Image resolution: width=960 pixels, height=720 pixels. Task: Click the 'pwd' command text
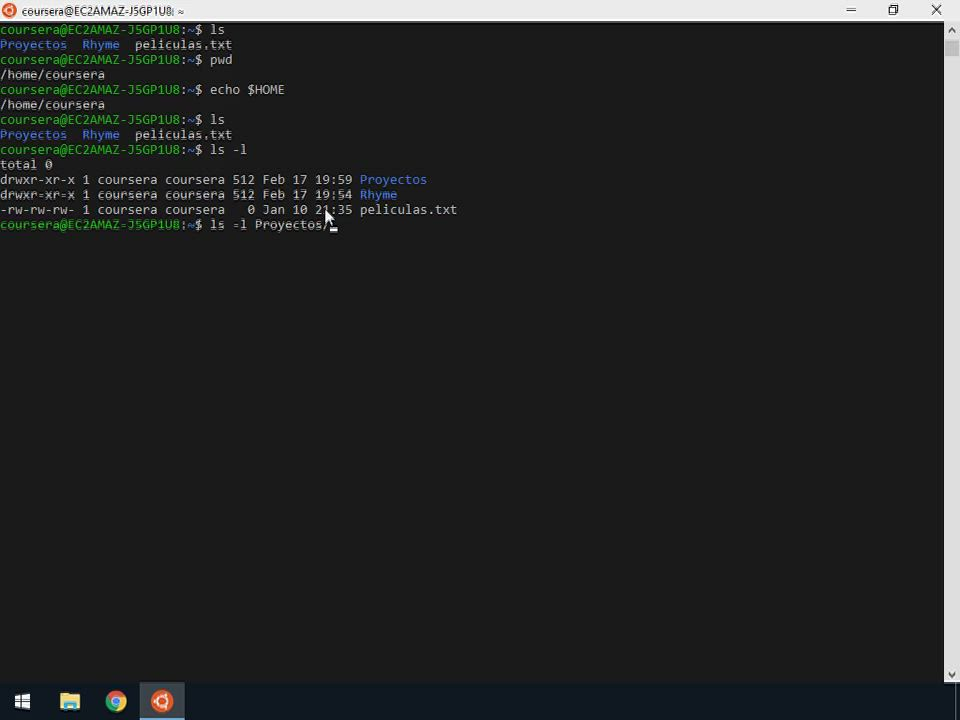click(x=221, y=60)
